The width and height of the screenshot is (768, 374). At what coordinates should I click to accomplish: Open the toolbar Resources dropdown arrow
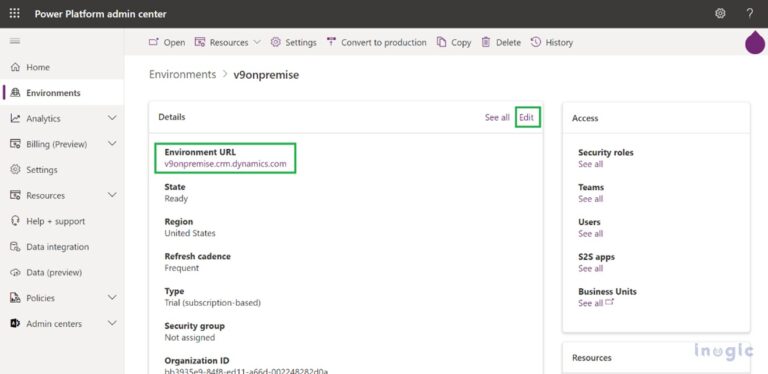coord(257,43)
